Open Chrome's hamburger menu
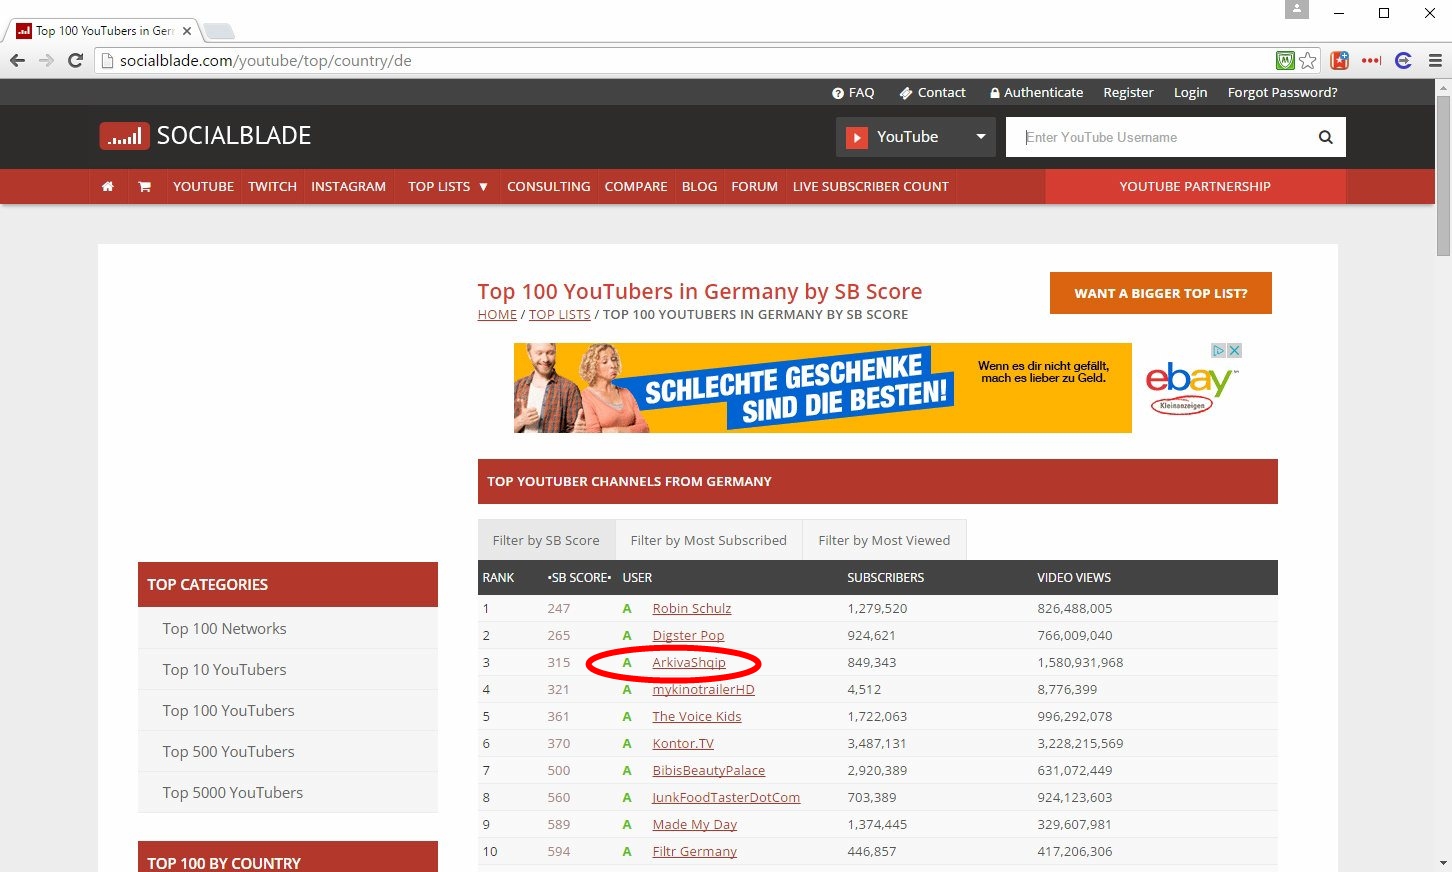This screenshot has width=1452, height=872. pos(1435,61)
